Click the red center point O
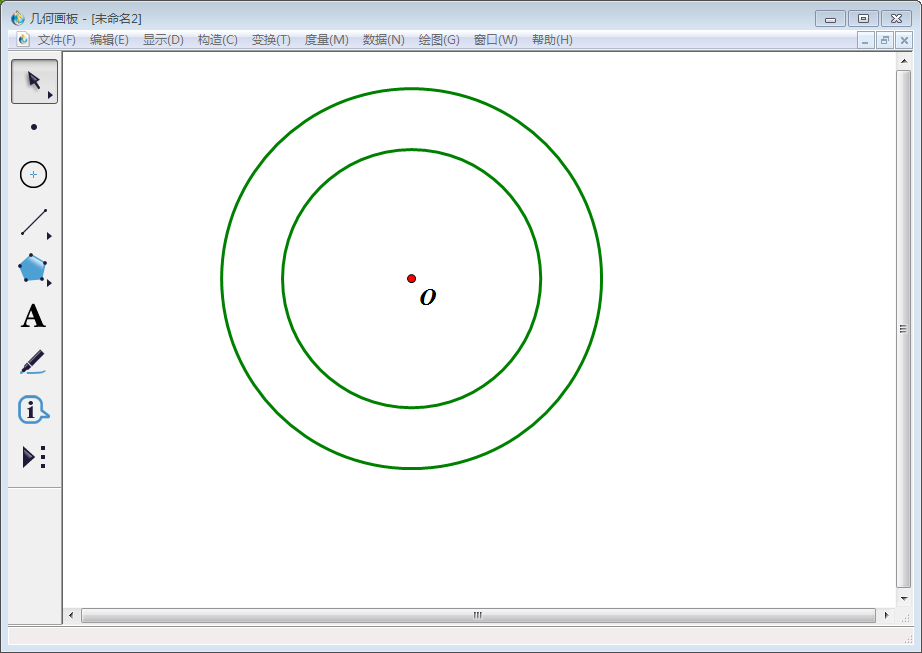The height and width of the screenshot is (653, 922). click(411, 278)
